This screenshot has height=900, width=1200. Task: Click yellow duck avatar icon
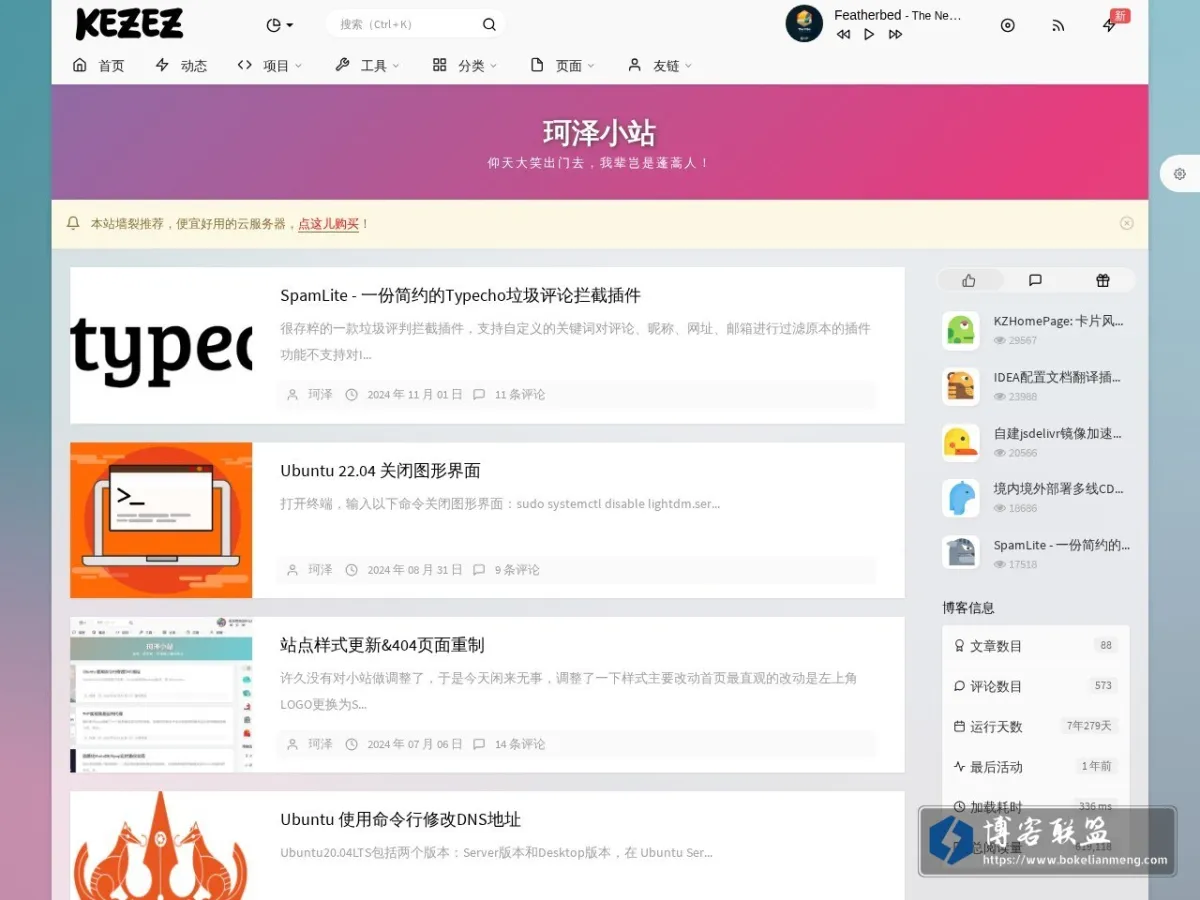click(x=961, y=442)
